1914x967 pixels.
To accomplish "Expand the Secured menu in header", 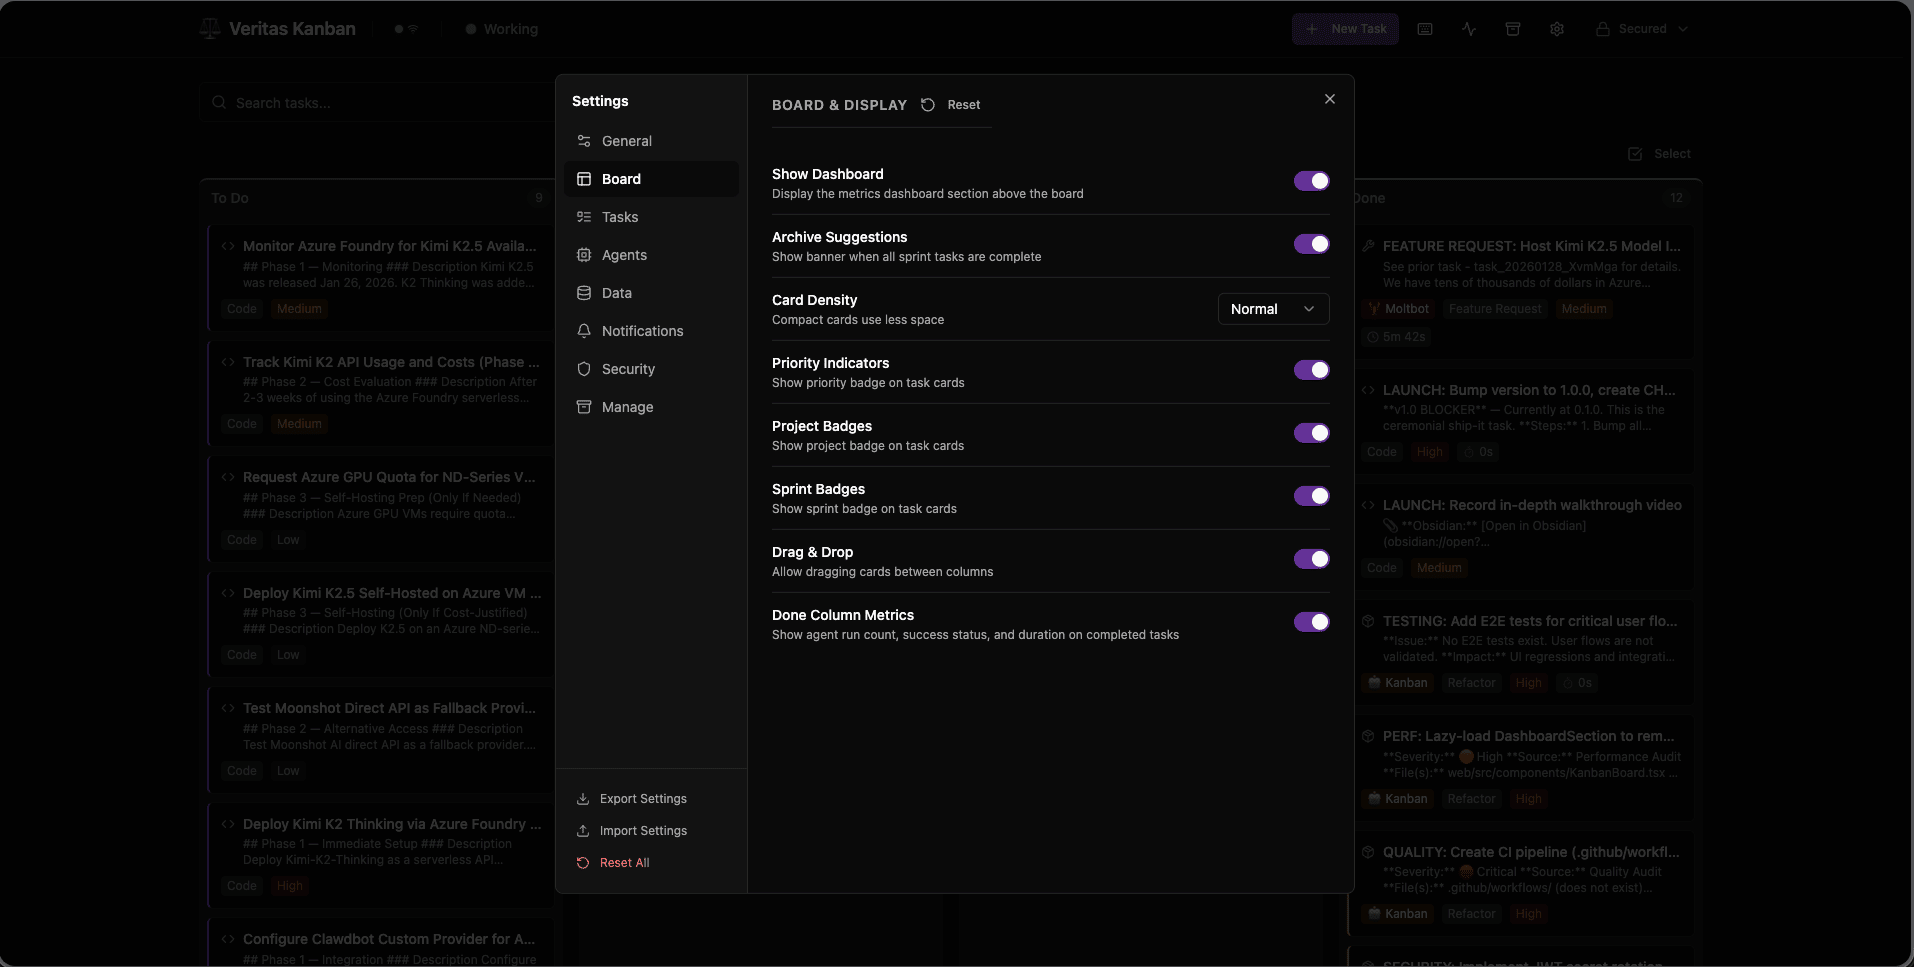I will coord(1641,29).
